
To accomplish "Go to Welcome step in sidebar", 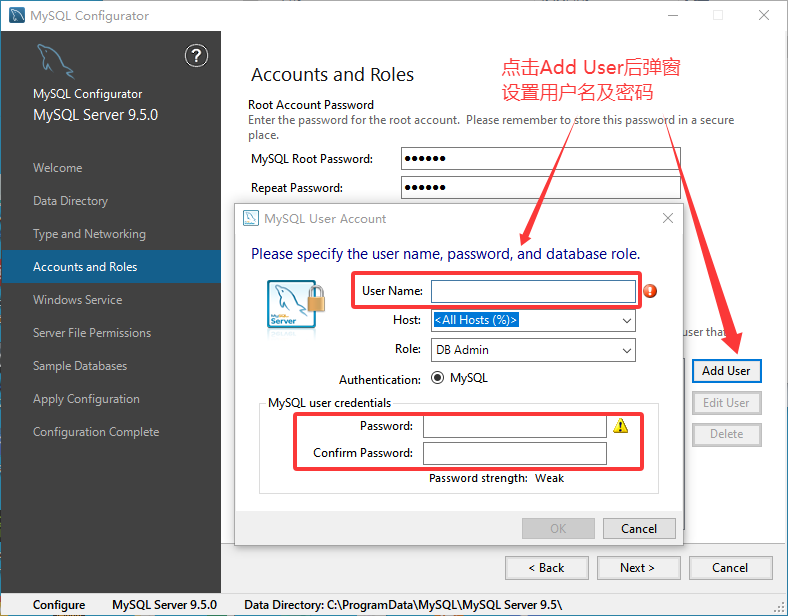I will click(x=58, y=168).
